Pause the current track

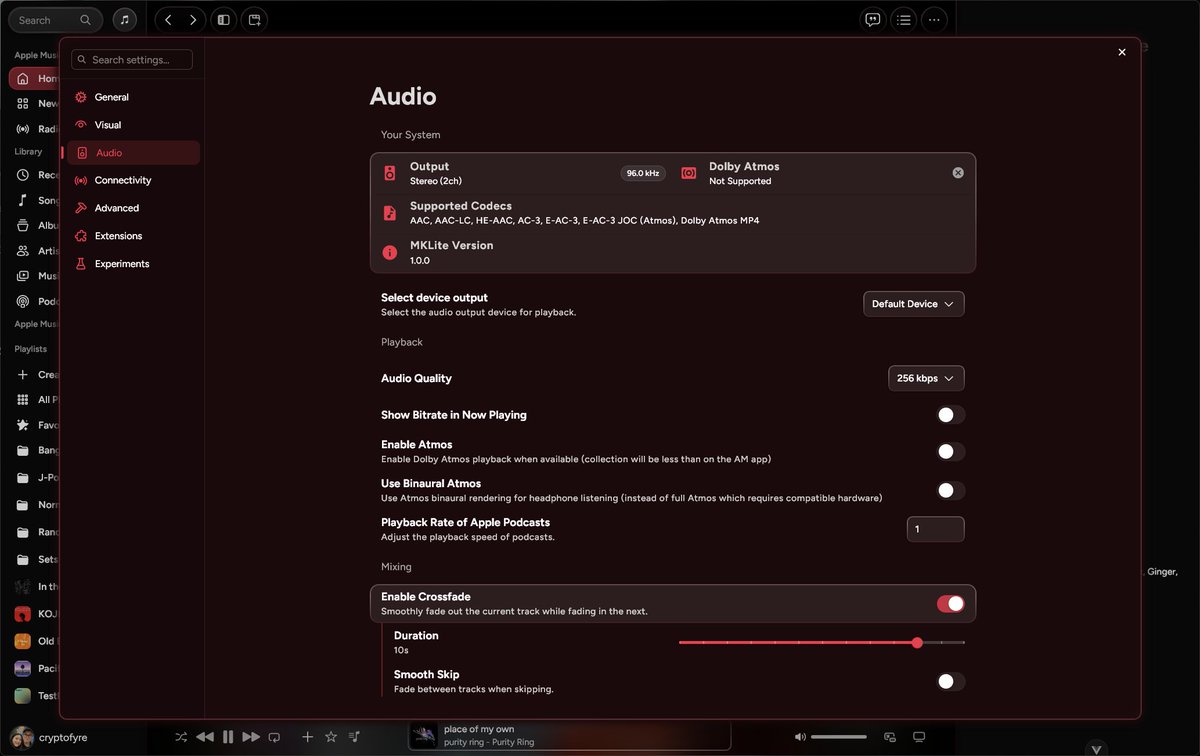(x=228, y=737)
